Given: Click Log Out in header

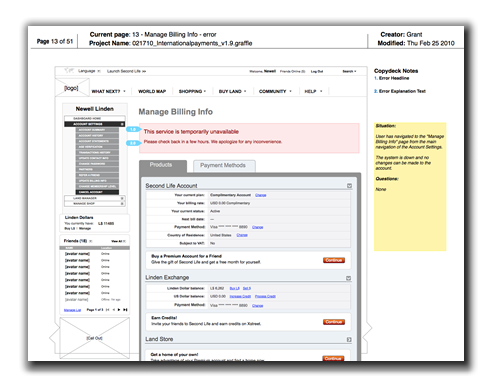Looking at the screenshot, I should (317, 71).
